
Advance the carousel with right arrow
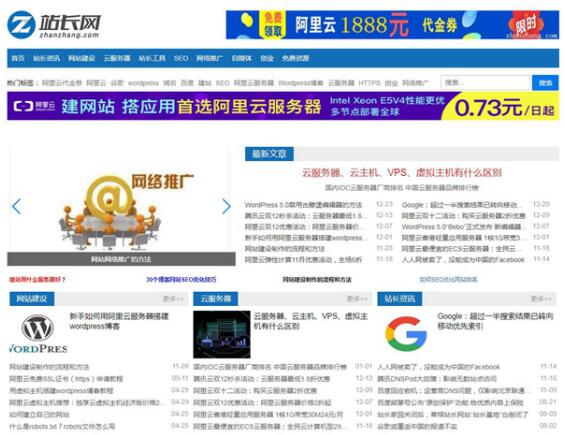coord(226,207)
